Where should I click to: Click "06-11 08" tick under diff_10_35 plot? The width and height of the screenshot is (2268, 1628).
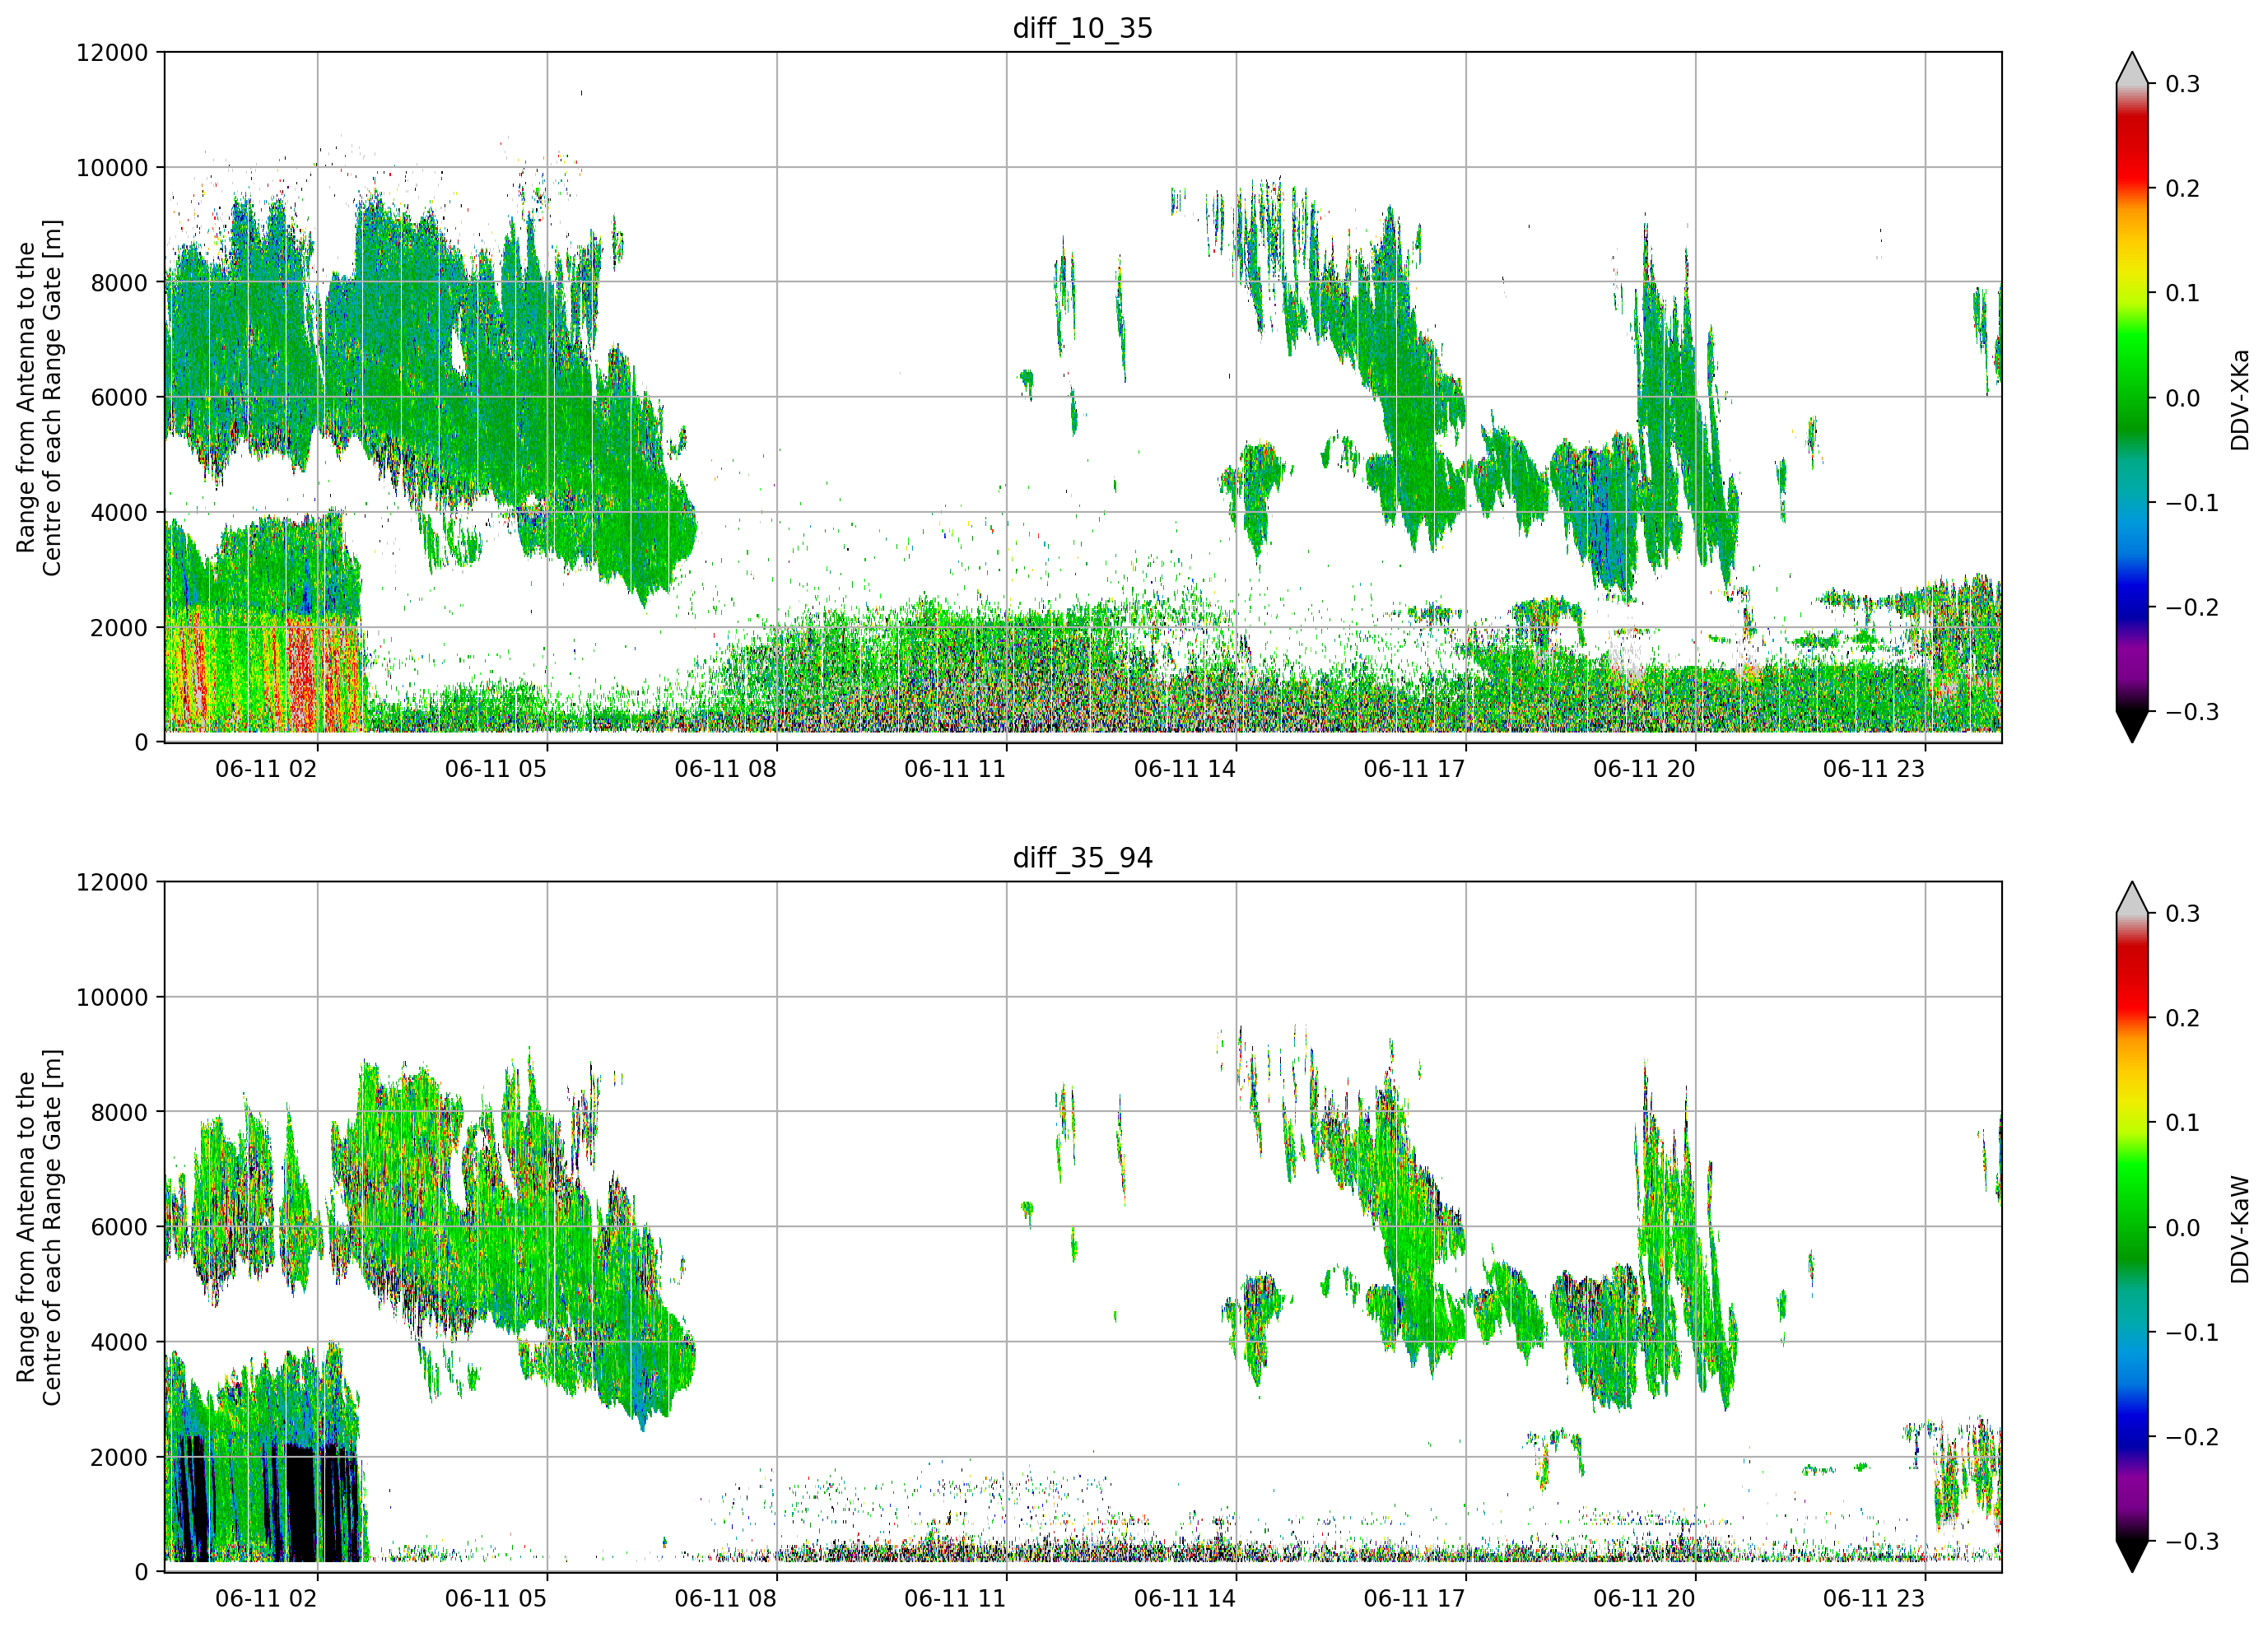click(x=725, y=769)
